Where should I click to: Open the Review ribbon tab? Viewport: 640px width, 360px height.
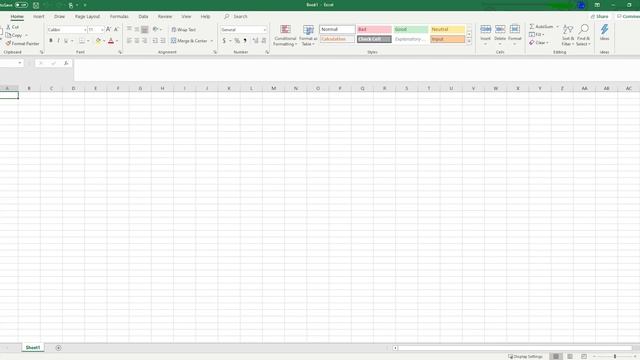[165, 17]
